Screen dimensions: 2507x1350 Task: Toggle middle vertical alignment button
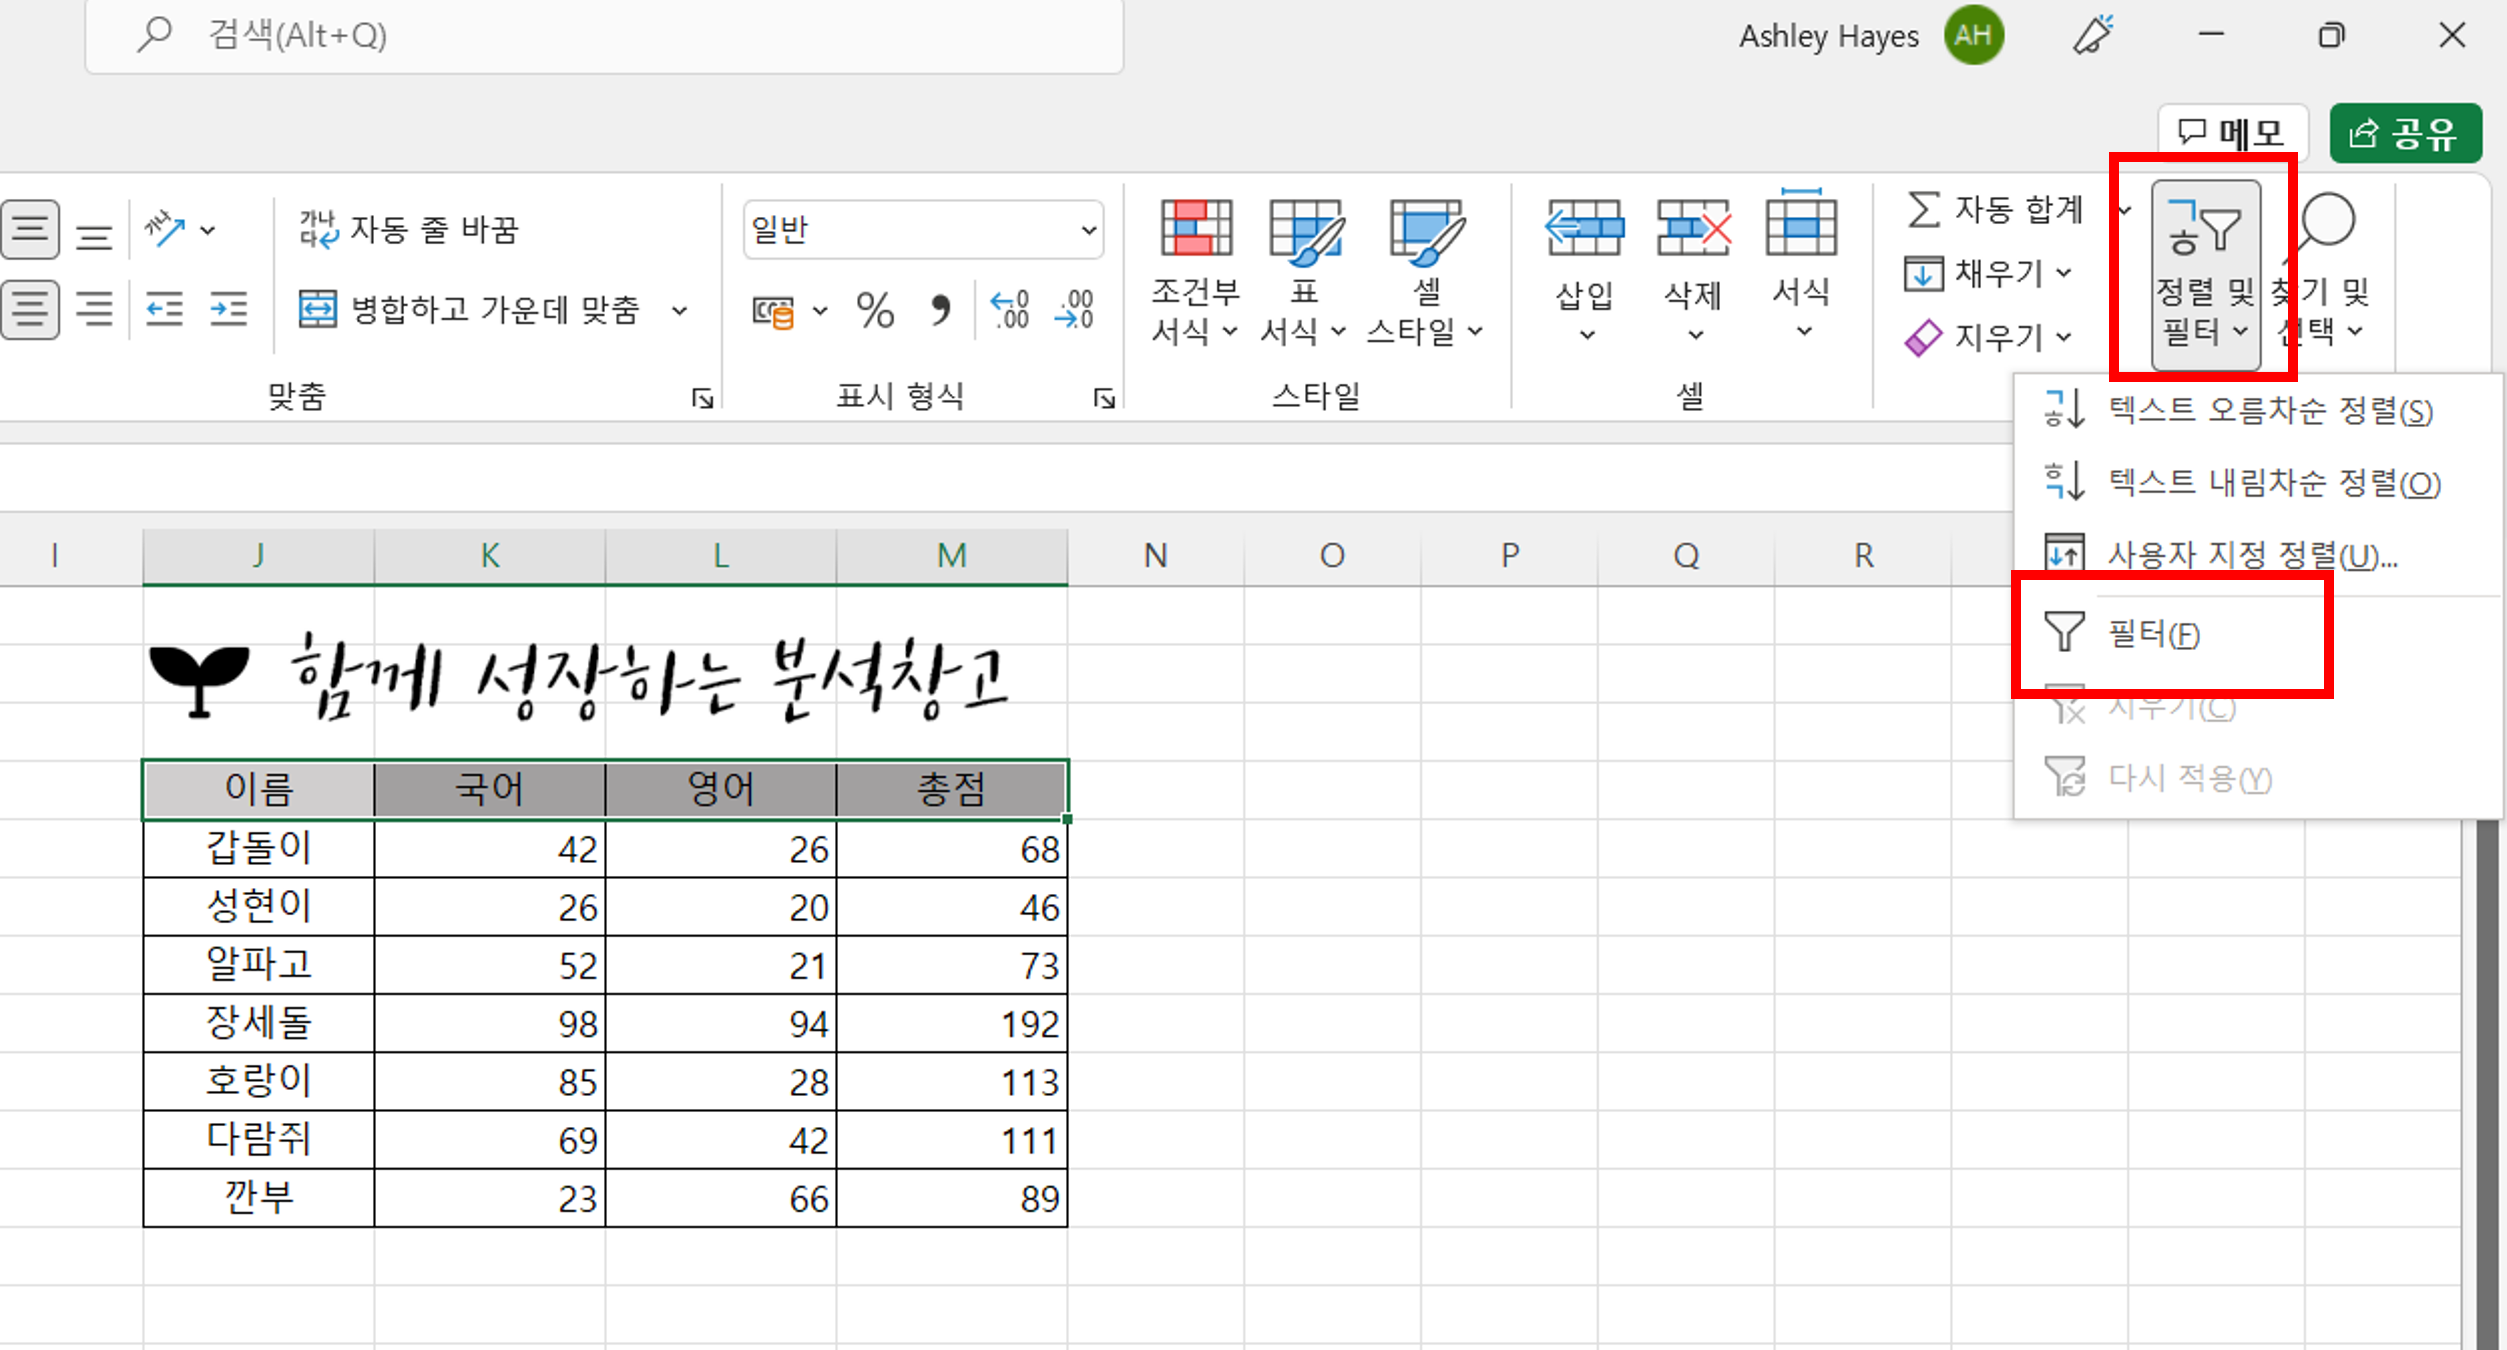30,229
